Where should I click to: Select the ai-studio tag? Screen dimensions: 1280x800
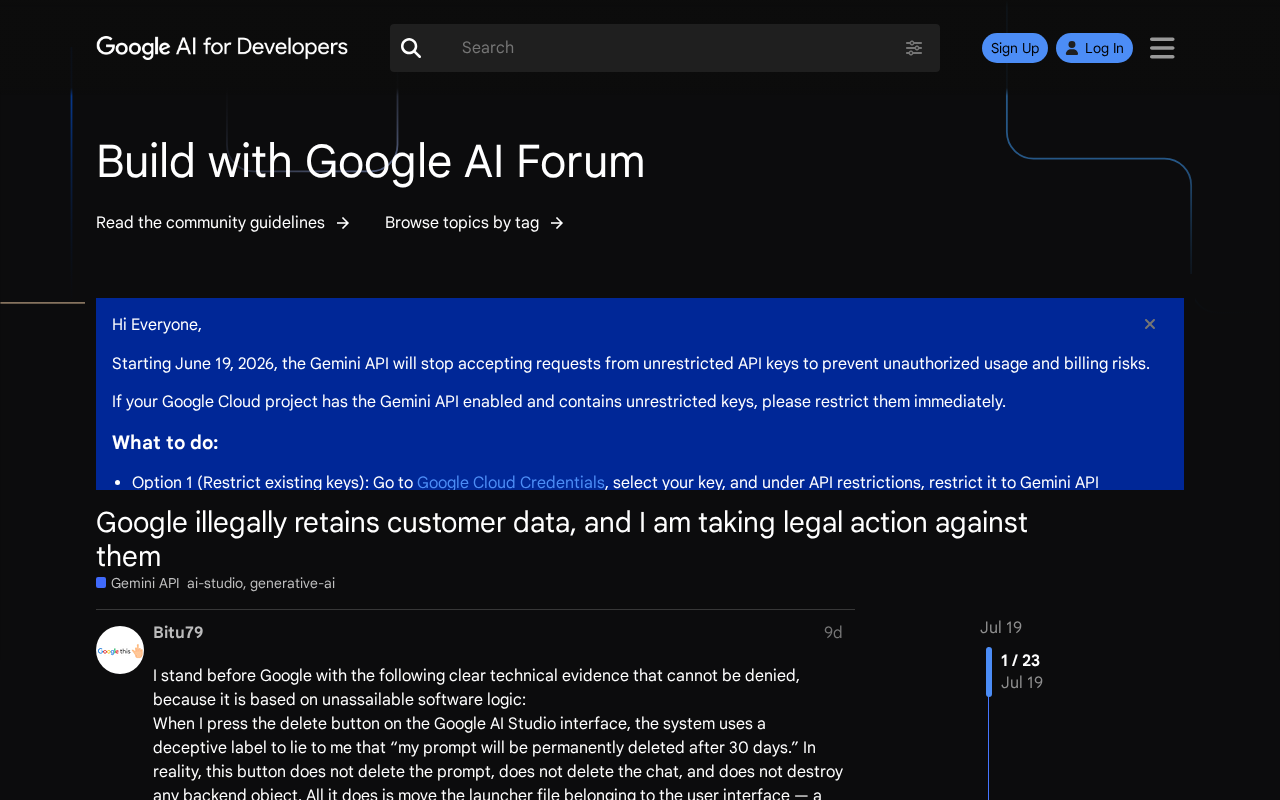[215, 583]
